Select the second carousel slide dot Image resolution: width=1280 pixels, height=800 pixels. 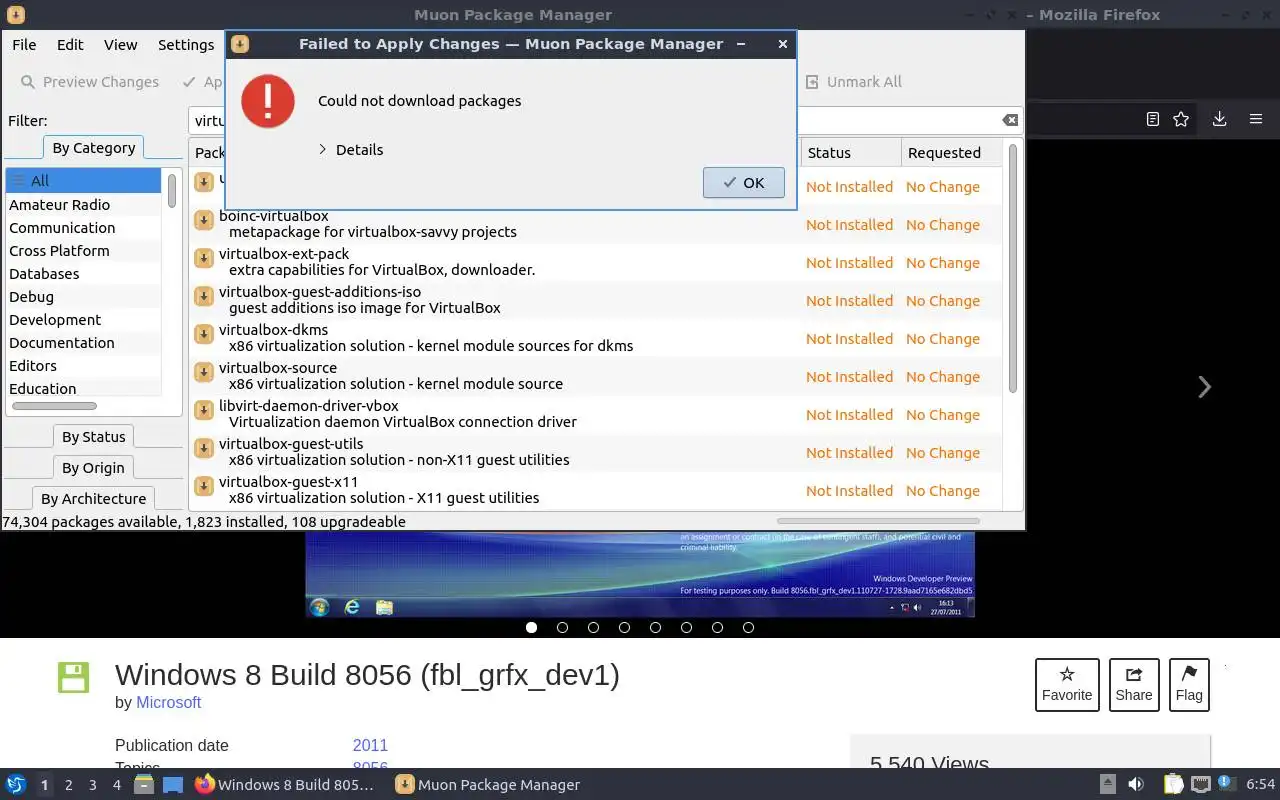coord(562,628)
